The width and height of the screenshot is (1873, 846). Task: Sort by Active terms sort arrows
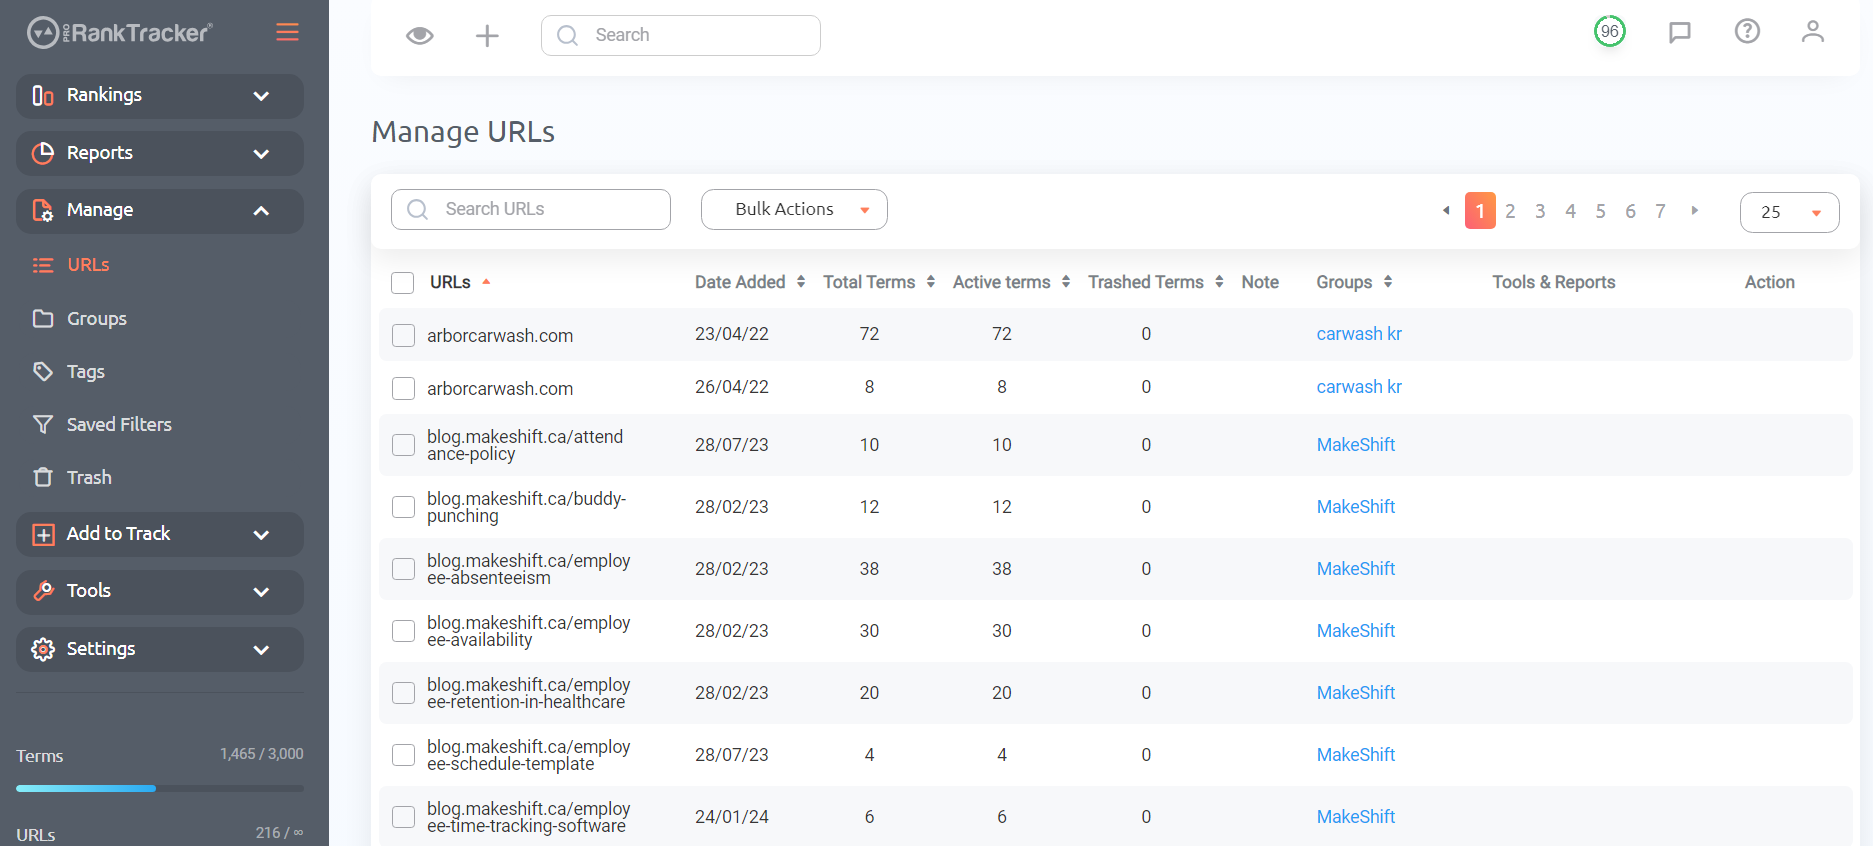coord(1066,282)
